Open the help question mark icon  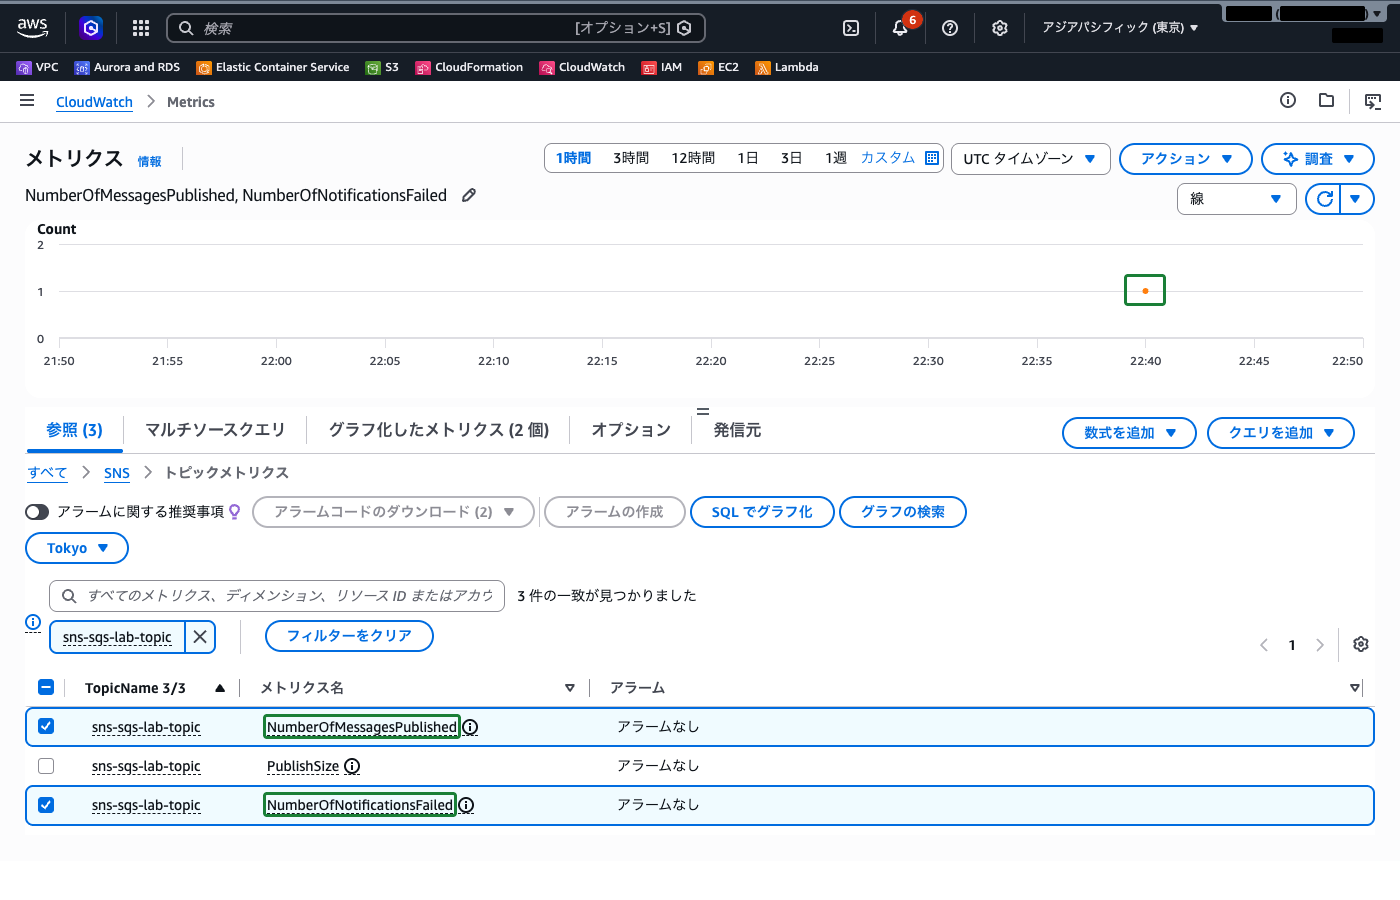click(x=950, y=28)
